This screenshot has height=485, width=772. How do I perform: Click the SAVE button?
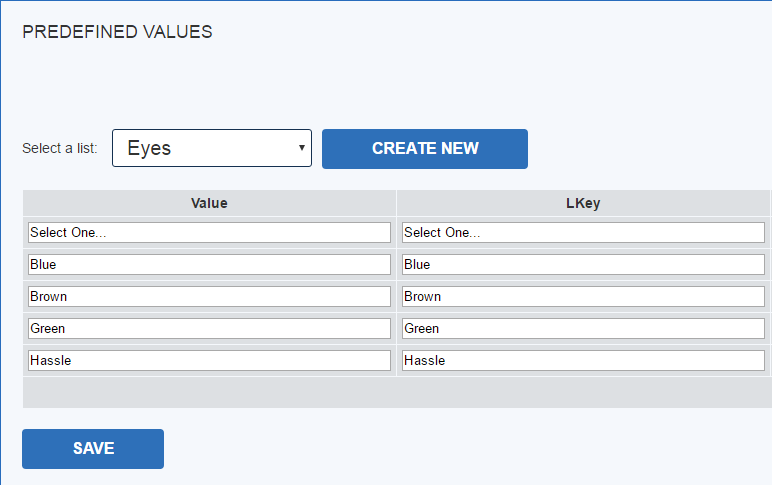pos(93,449)
